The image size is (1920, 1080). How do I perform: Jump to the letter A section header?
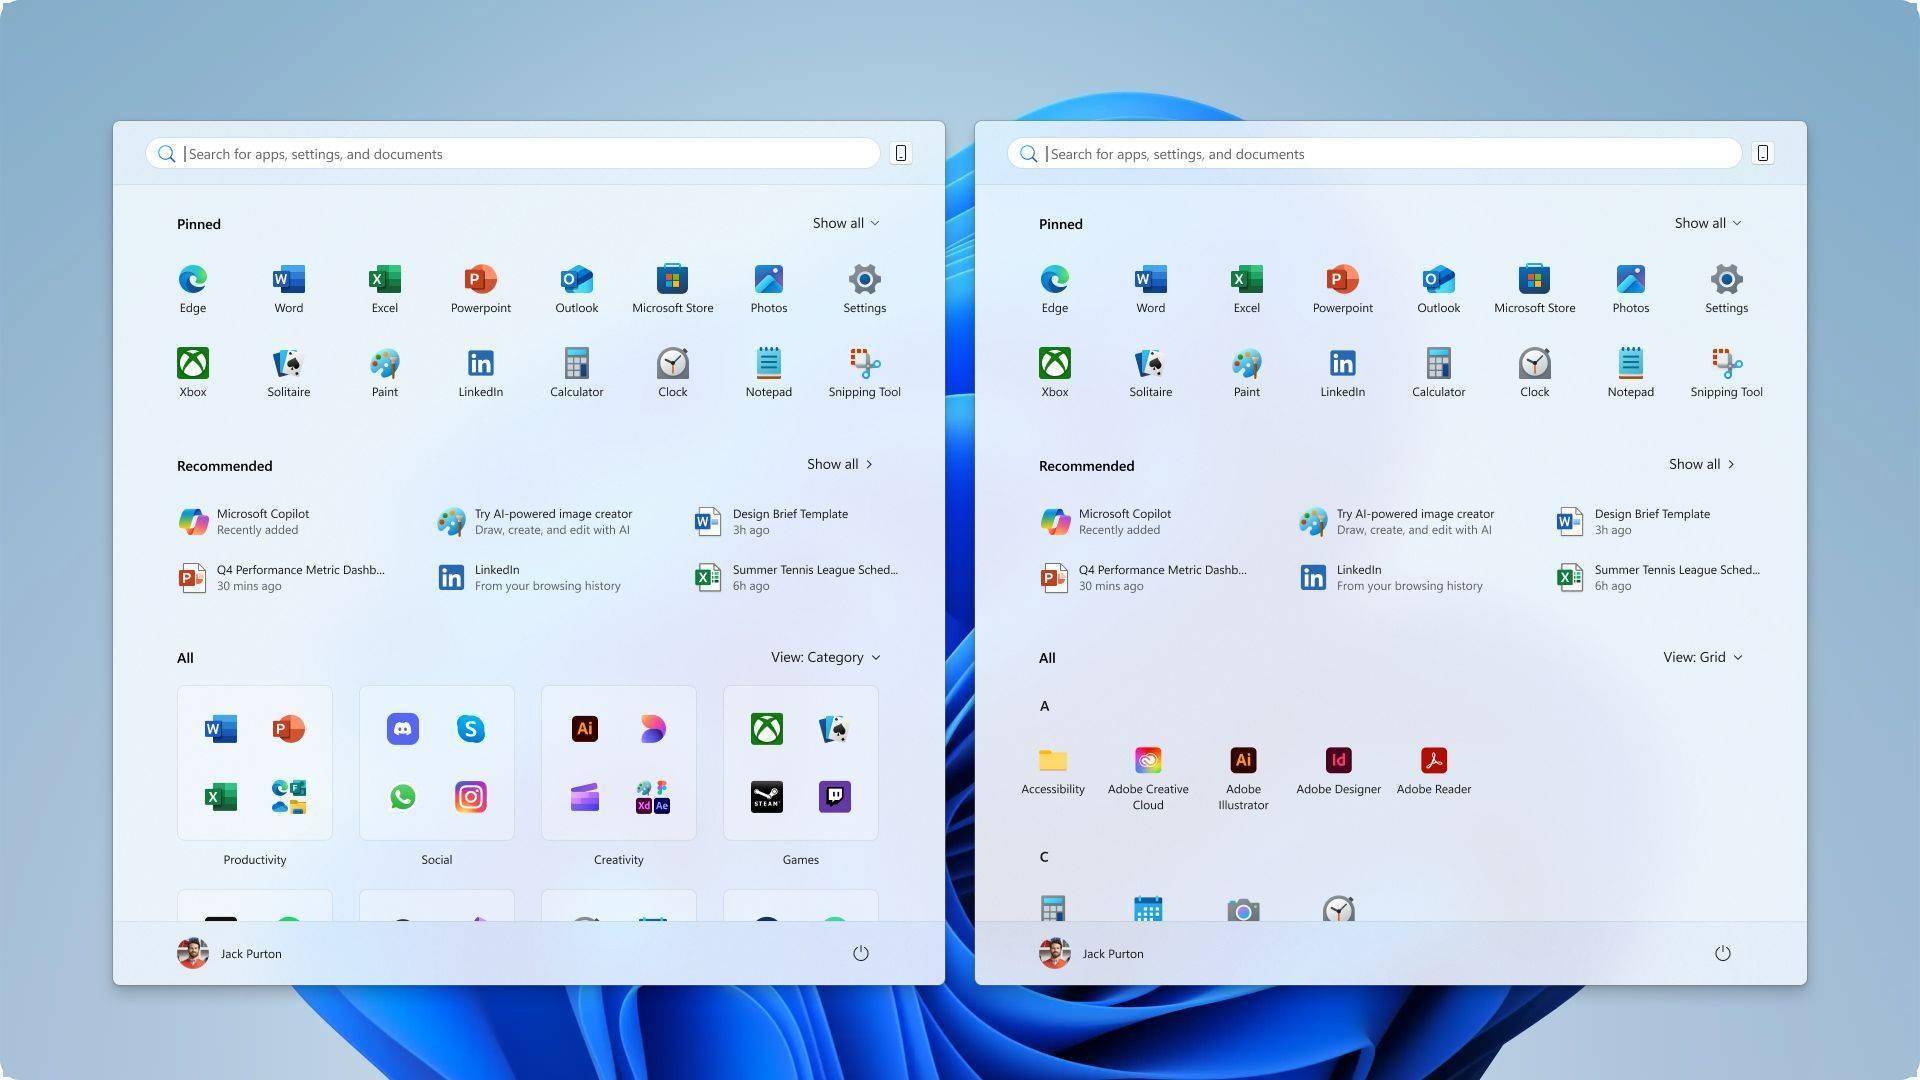[x=1044, y=705]
